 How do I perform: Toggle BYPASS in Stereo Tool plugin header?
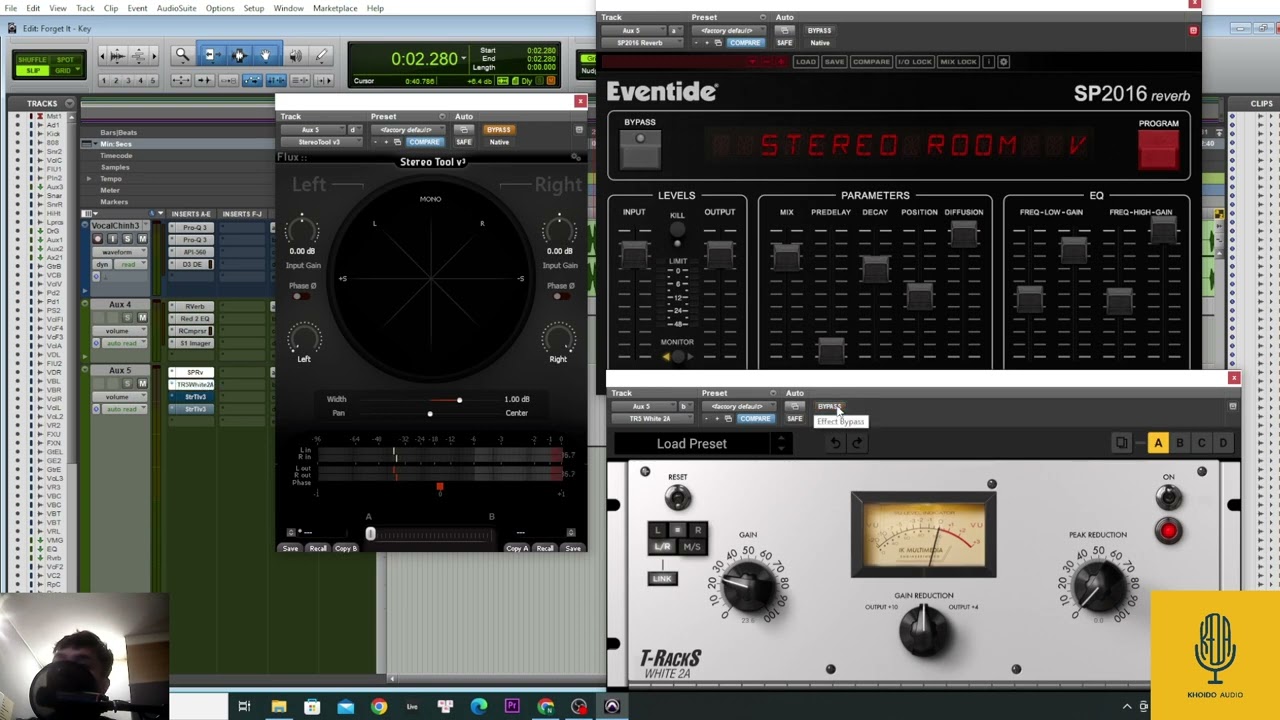498,130
